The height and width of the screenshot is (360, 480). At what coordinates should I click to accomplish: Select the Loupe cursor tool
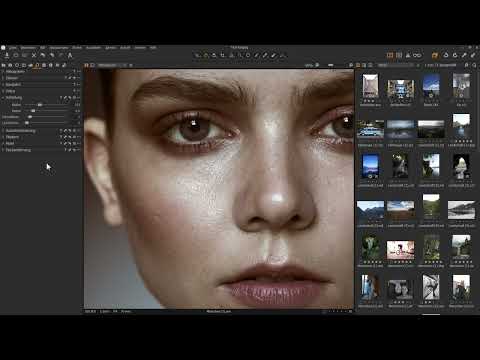pos(214,55)
